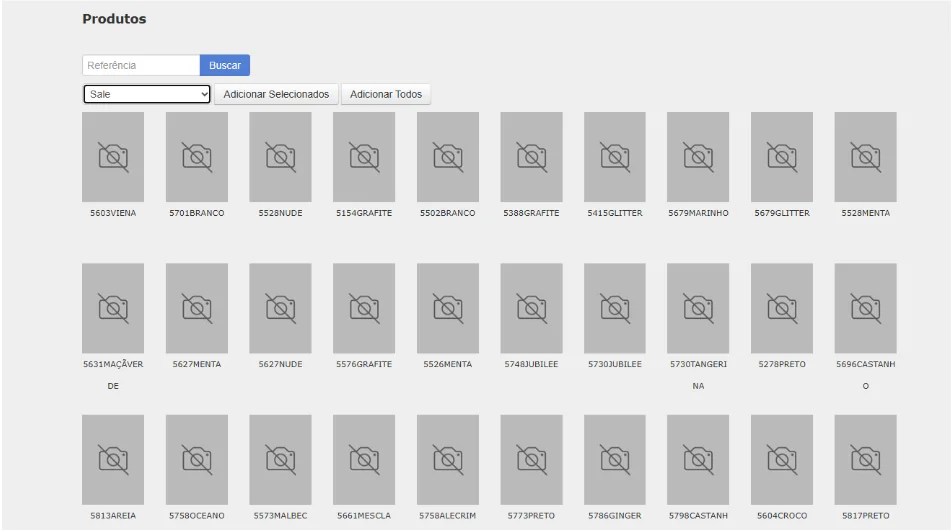Image resolution: width=951 pixels, height=531 pixels.
Task: Select product thumbnail 5730TANGERINA
Action: coord(698,308)
